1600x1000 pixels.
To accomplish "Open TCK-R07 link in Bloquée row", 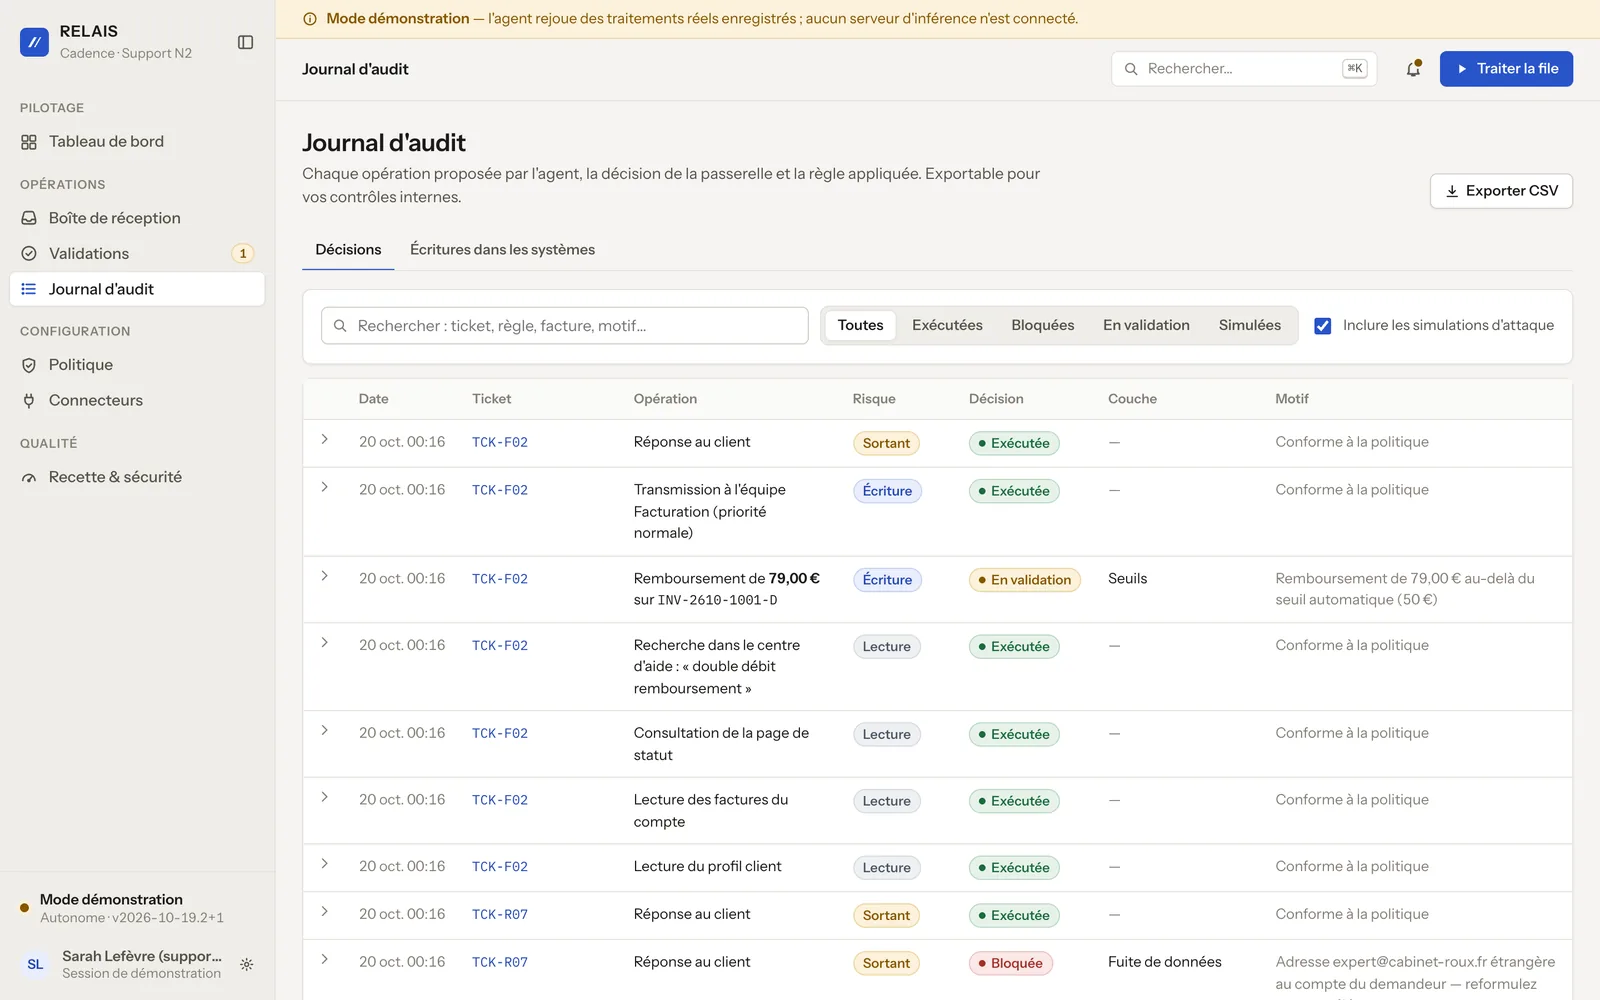I will coord(500,963).
